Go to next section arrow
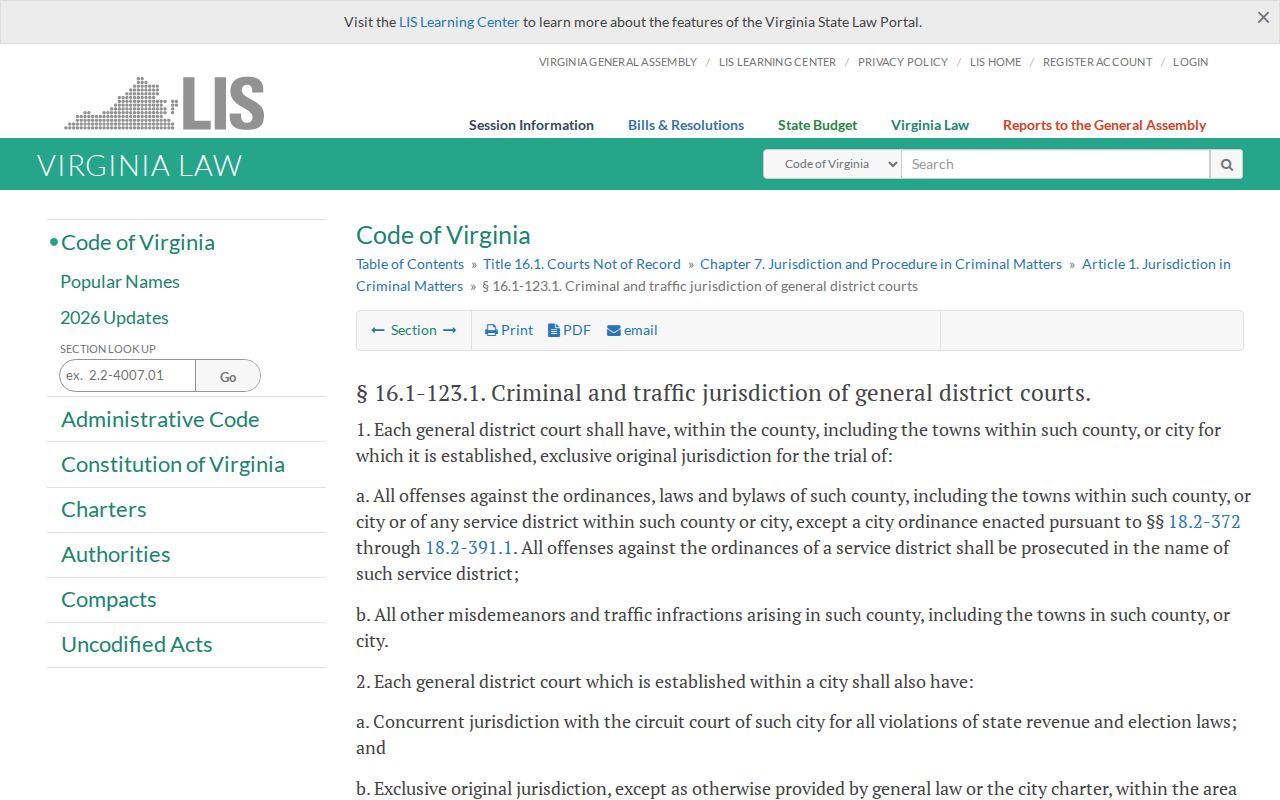This screenshot has width=1280, height=800. click(449, 330)
